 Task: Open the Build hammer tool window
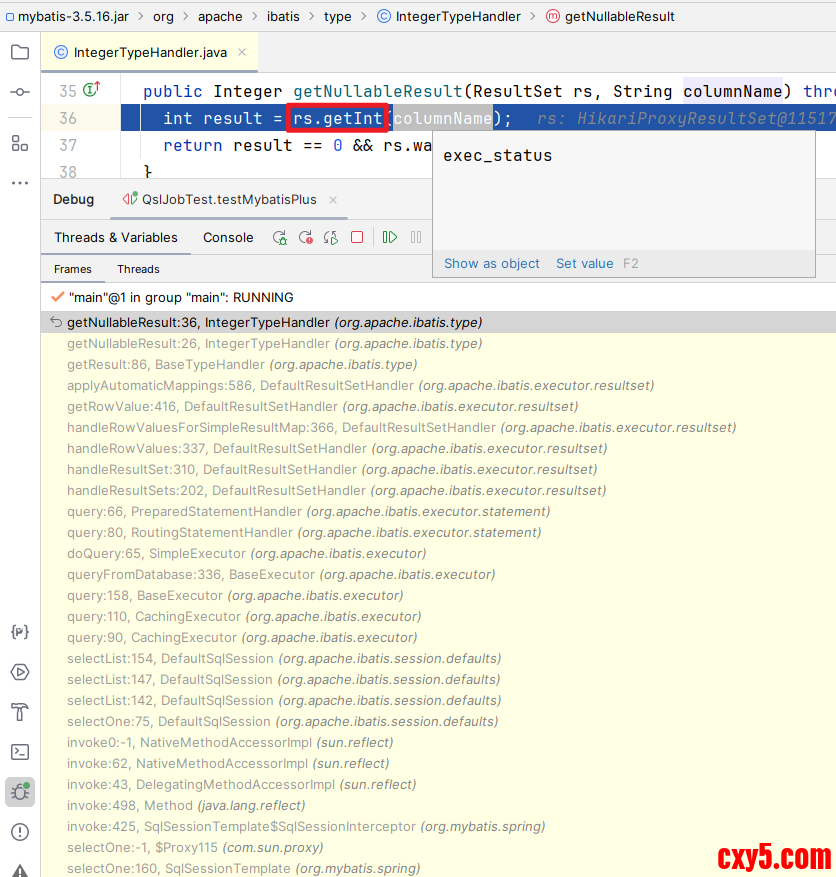(20, 712)
